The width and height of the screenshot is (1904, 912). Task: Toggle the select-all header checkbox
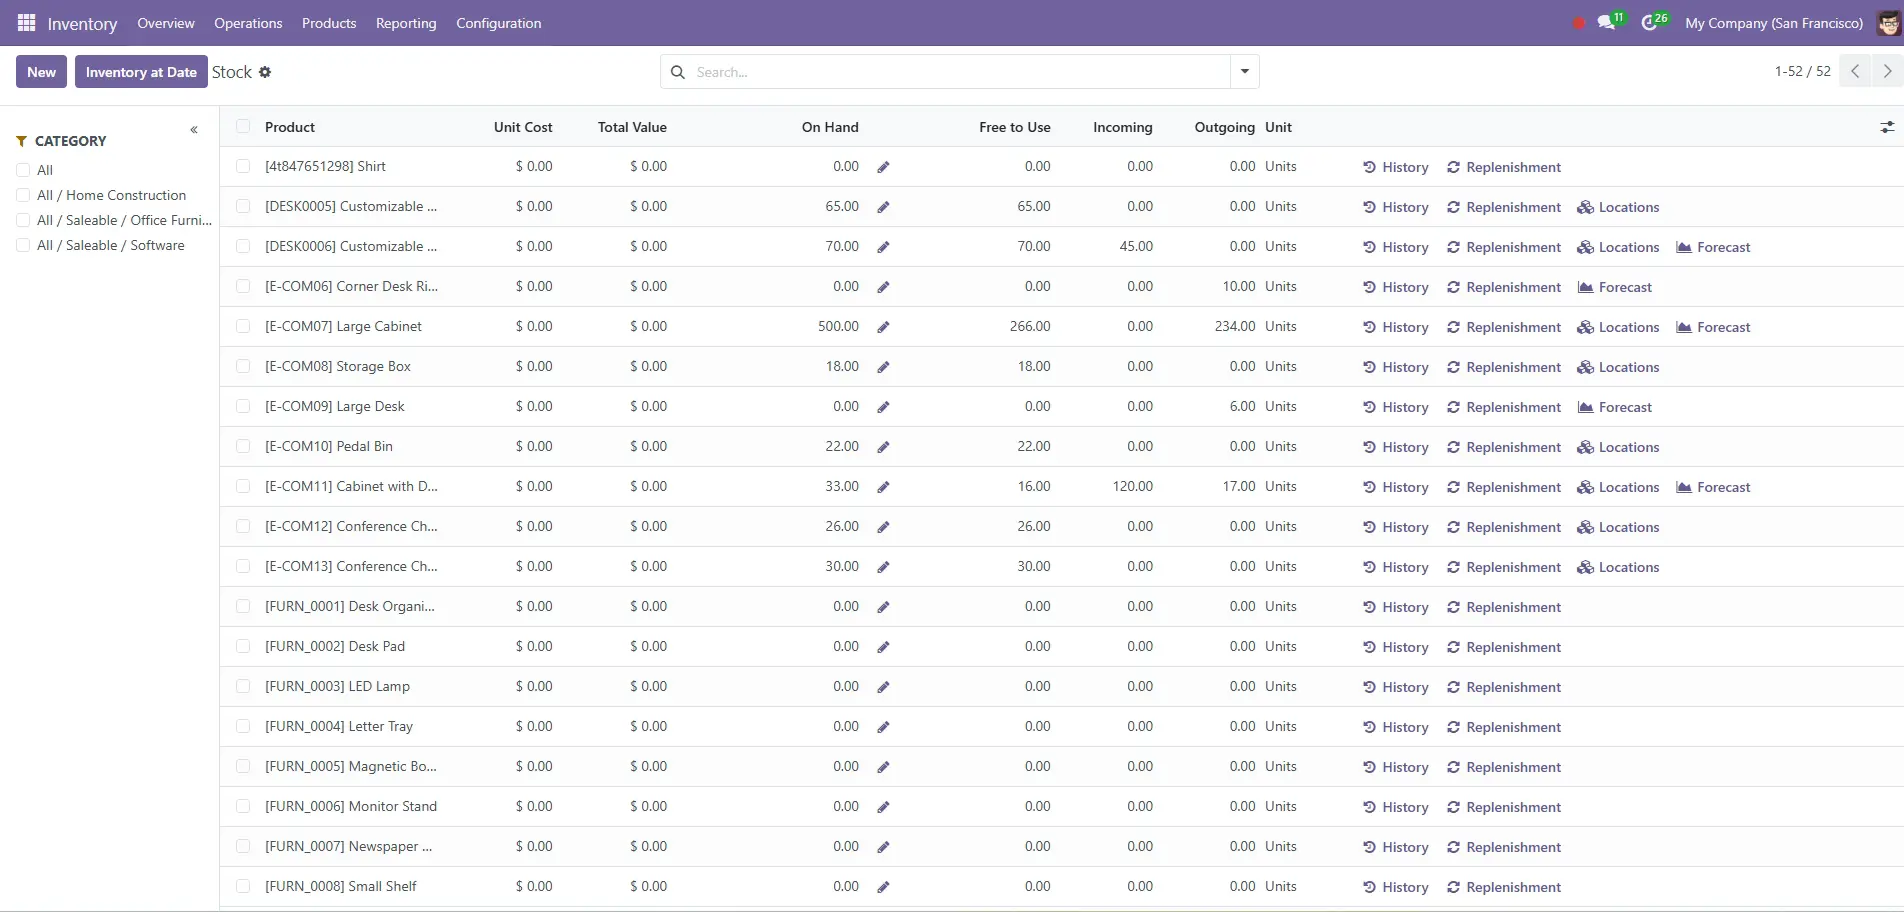243,126
